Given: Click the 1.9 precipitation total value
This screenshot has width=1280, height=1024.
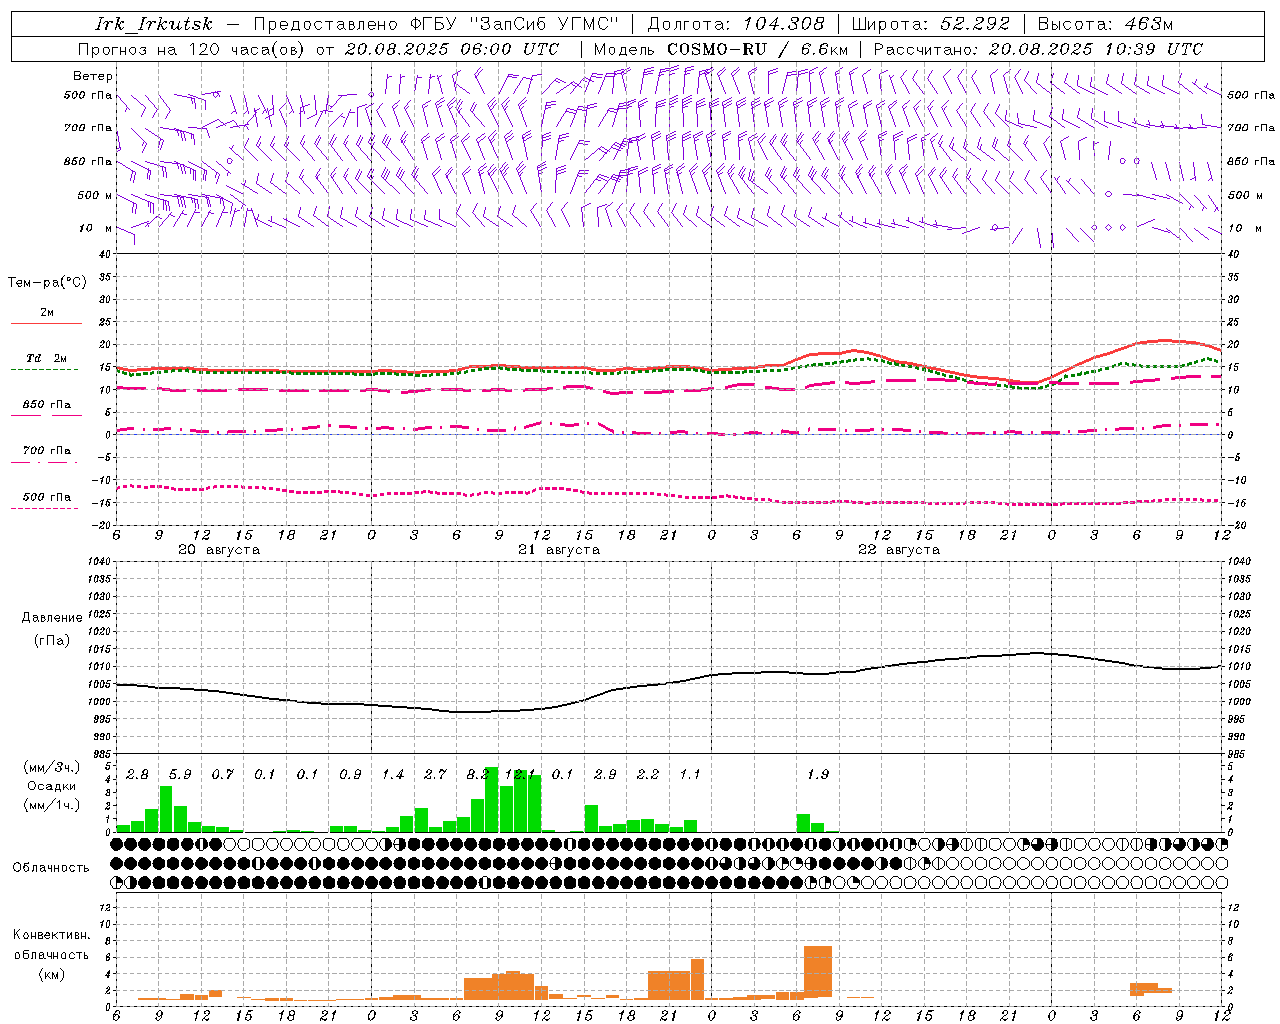Looking at the screenshot, I should pyautogui.click(x=818, y=775).
